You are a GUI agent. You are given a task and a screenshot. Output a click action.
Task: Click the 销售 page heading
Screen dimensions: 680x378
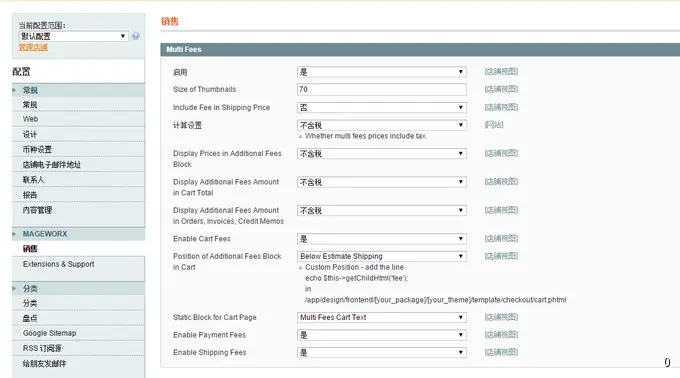pyautogui.click(x=170, y=21)
